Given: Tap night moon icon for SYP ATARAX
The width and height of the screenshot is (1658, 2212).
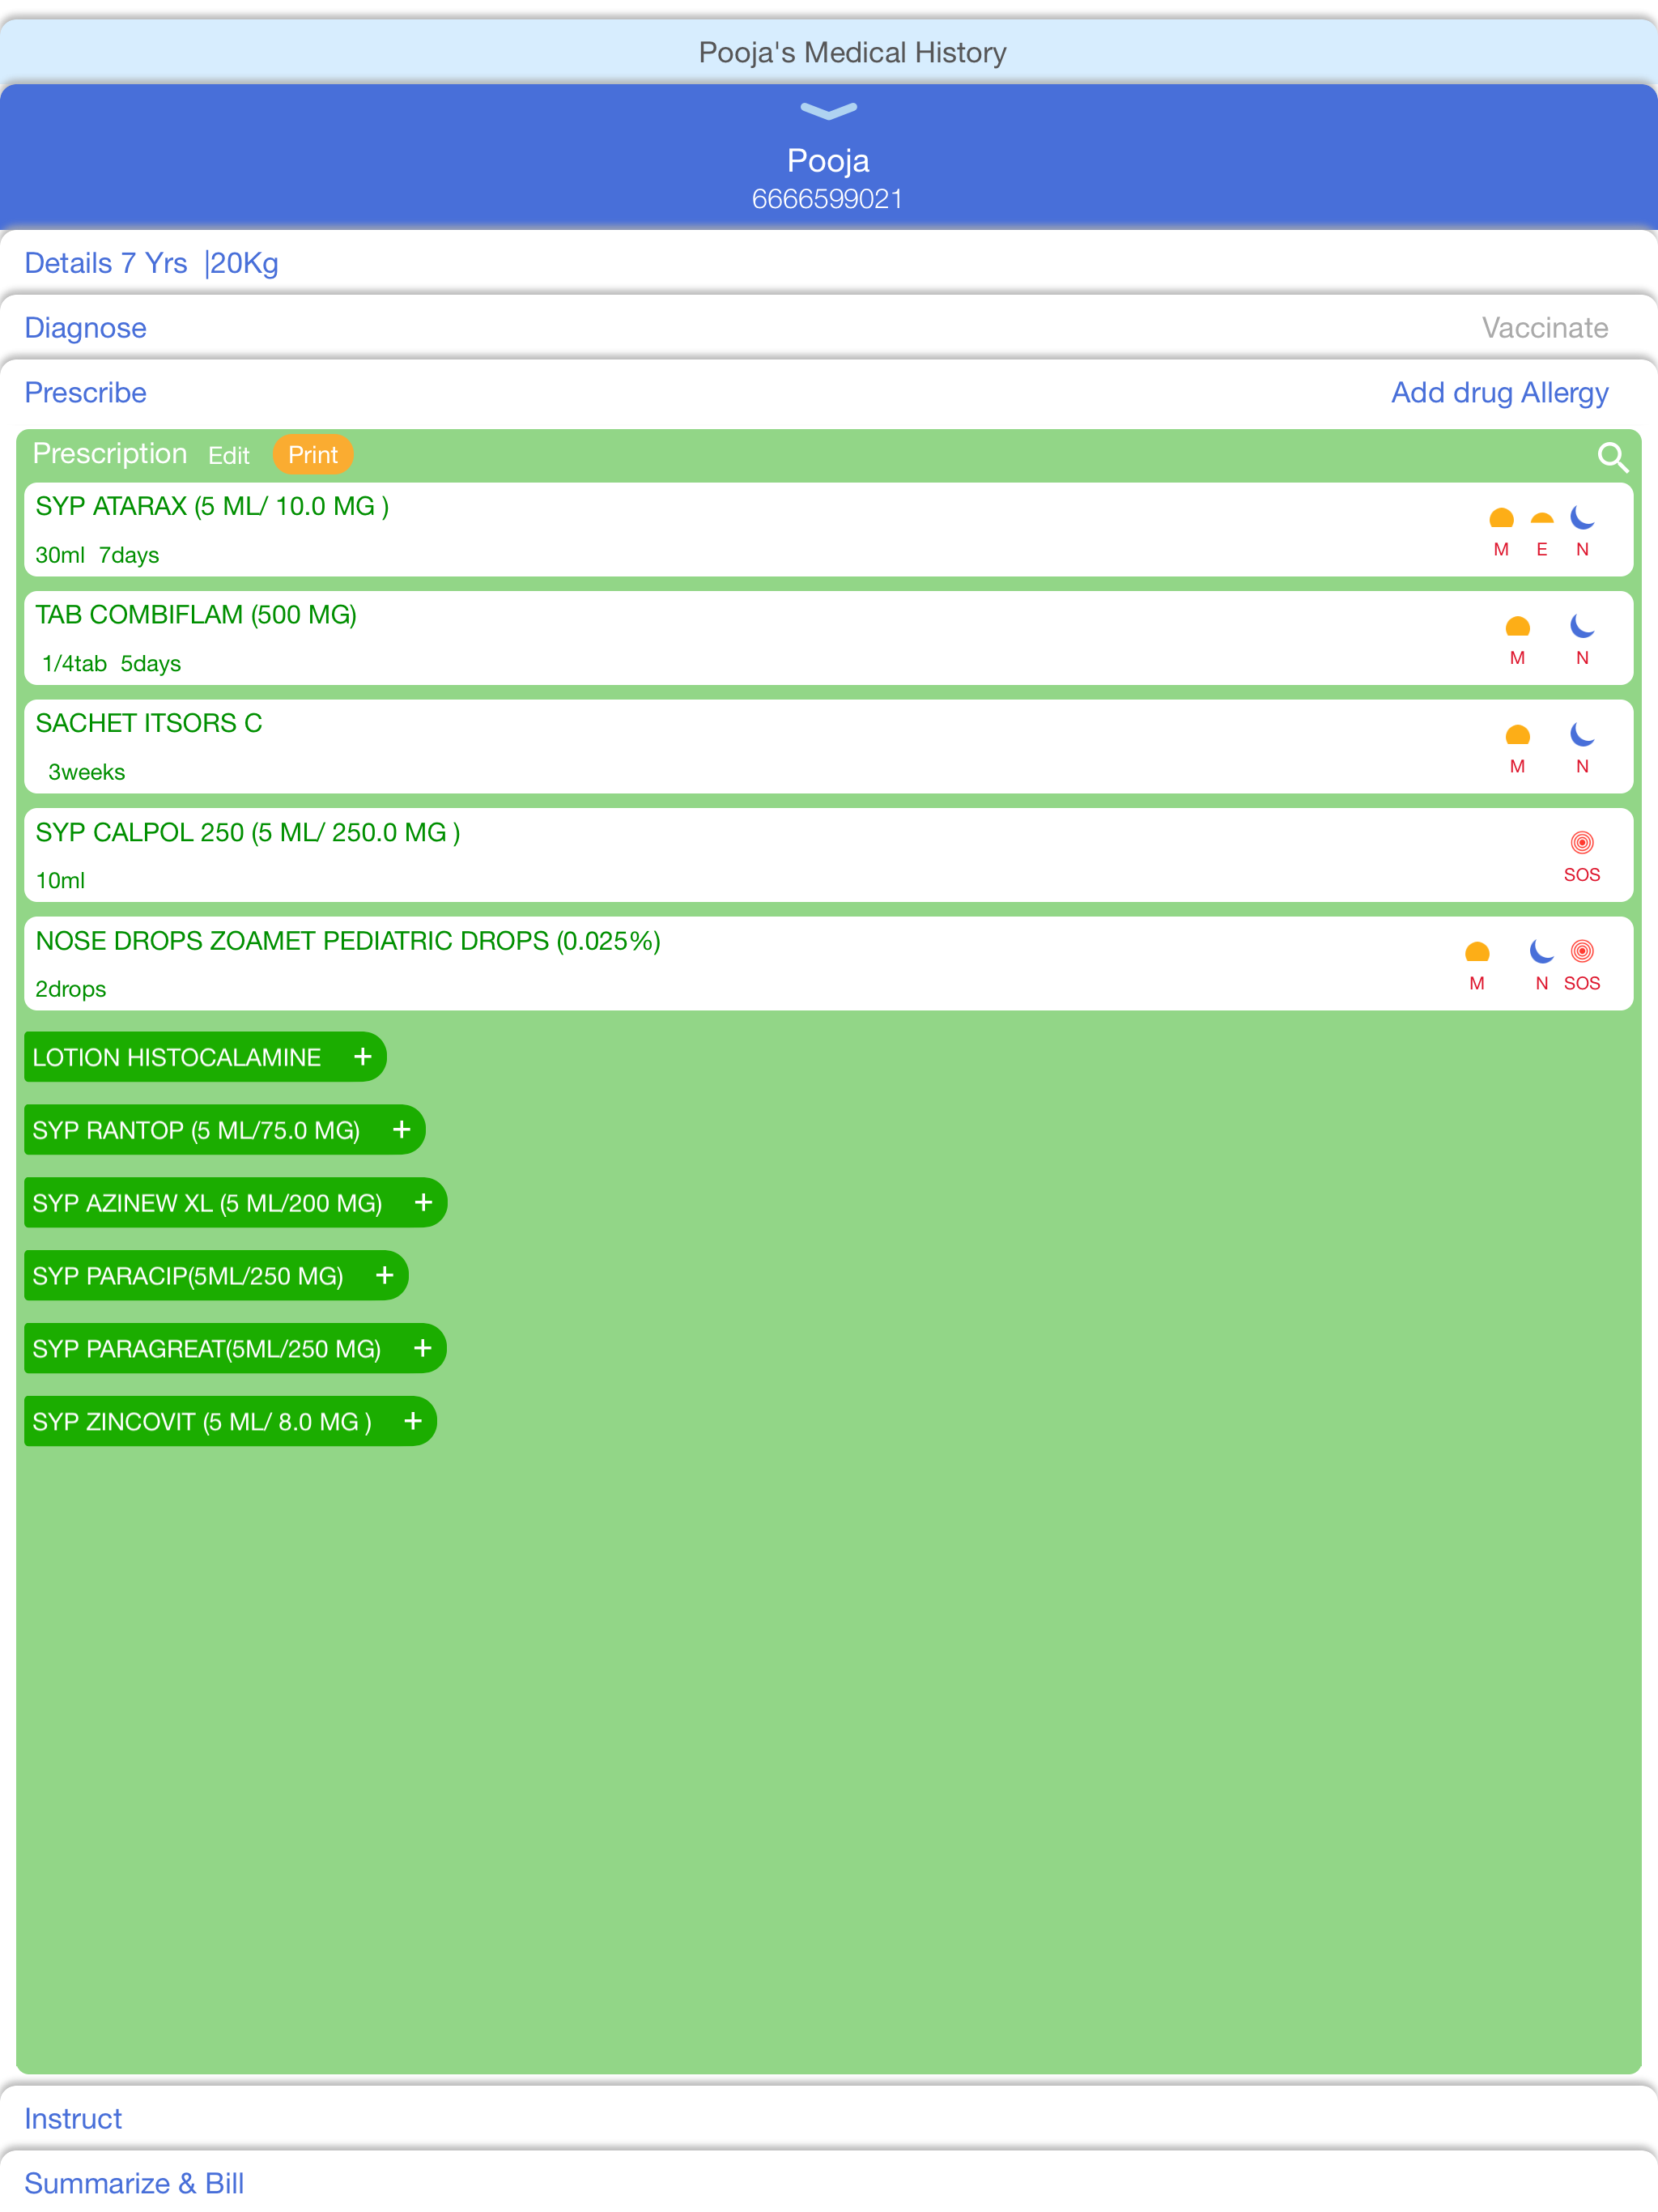Looking at the screenshot, I should point(1582,517).
